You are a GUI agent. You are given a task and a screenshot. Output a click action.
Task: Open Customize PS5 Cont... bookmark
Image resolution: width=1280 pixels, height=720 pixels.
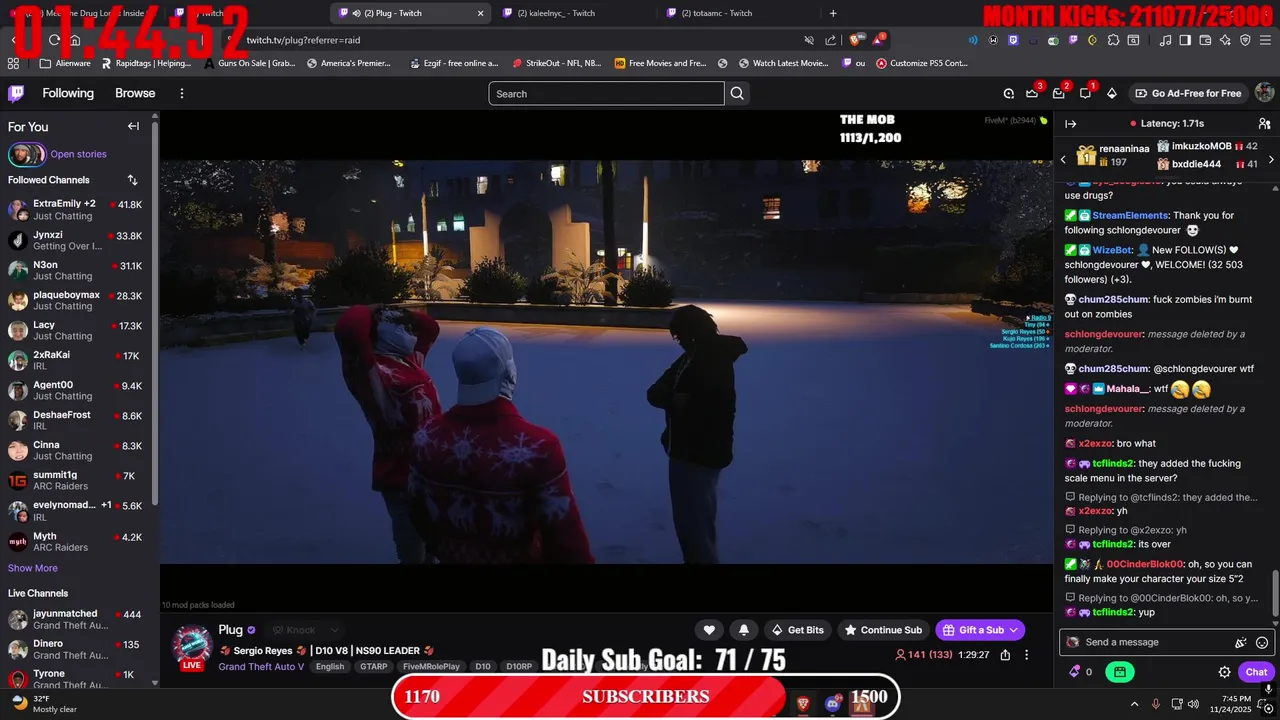pyautogui.click(x=922, y=63)
